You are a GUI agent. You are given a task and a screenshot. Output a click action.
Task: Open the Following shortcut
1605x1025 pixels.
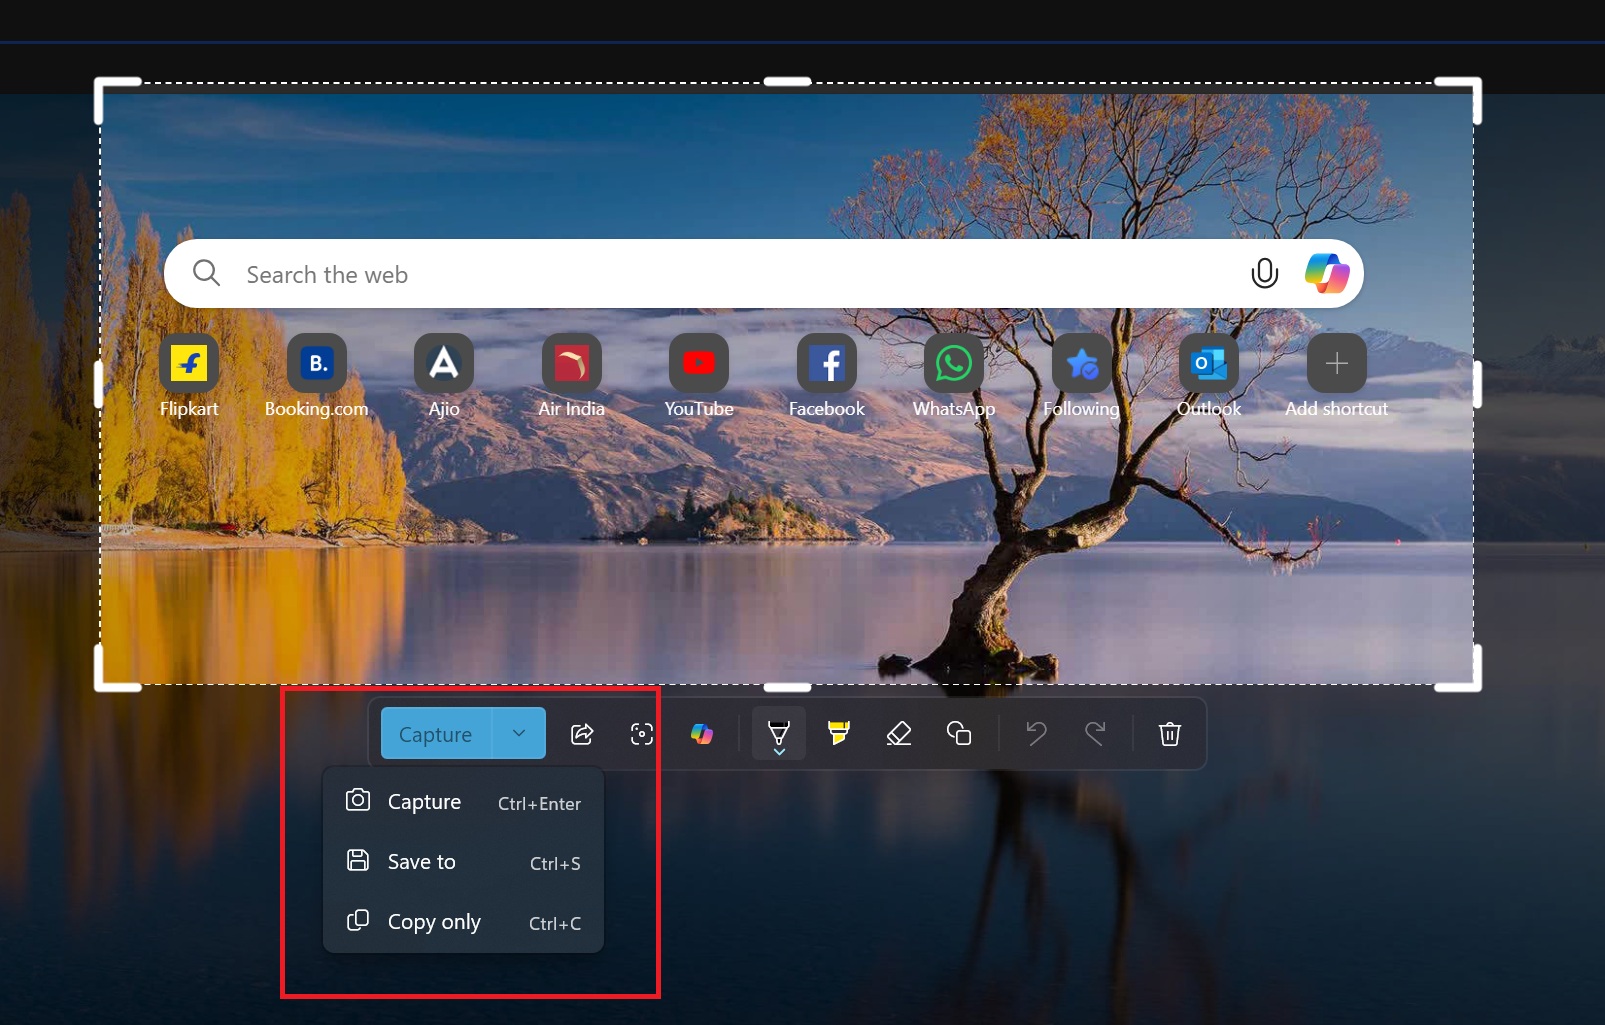tap(1082, 376)
